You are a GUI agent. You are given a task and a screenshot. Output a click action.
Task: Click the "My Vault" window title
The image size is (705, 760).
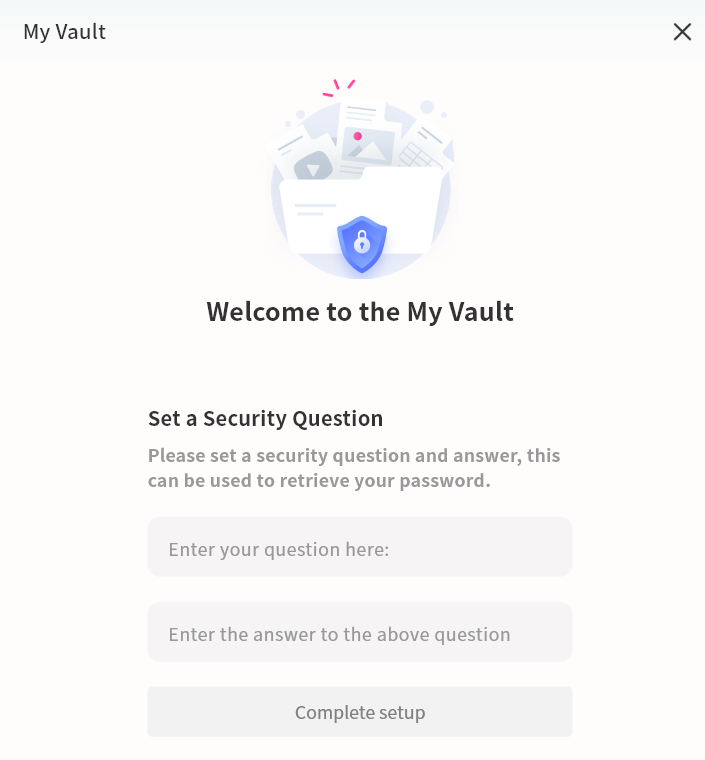coord(64,32)
